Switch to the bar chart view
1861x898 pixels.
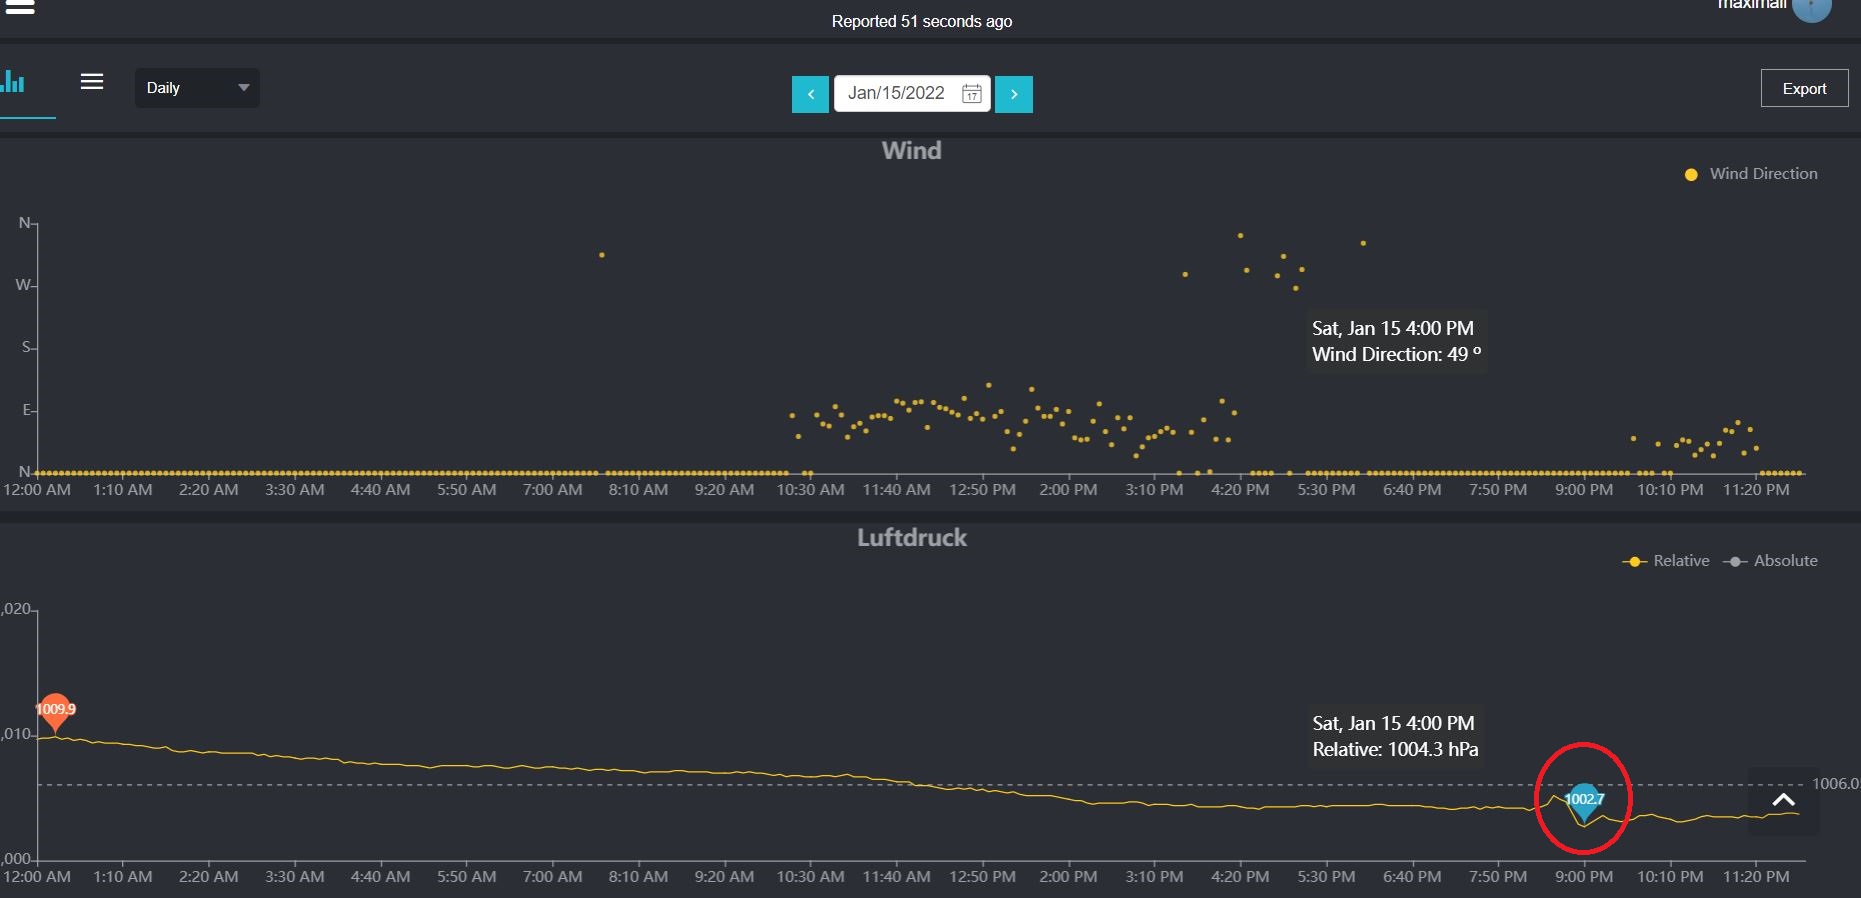coord(14,83)
